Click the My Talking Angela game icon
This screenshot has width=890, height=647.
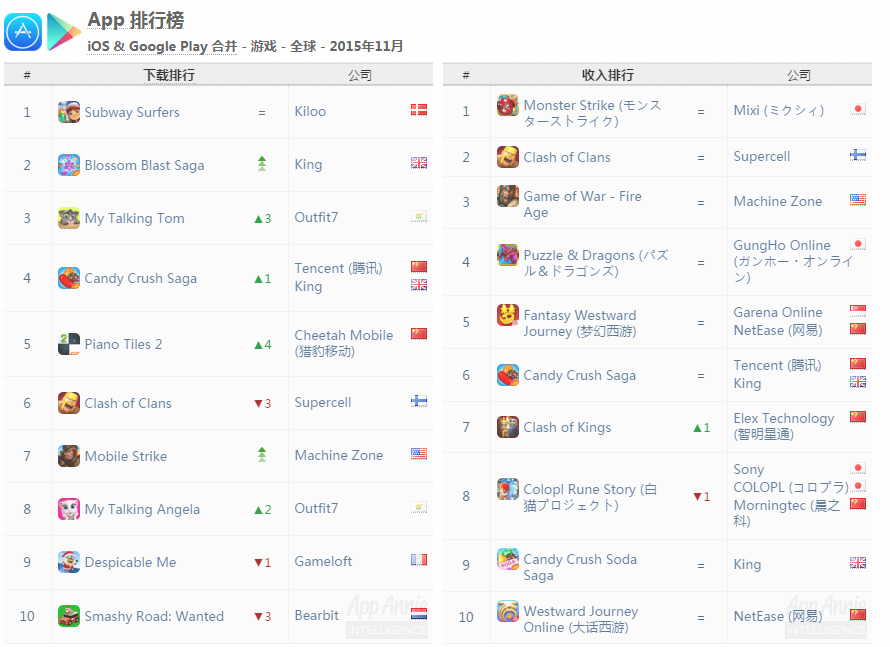point(69,509)
